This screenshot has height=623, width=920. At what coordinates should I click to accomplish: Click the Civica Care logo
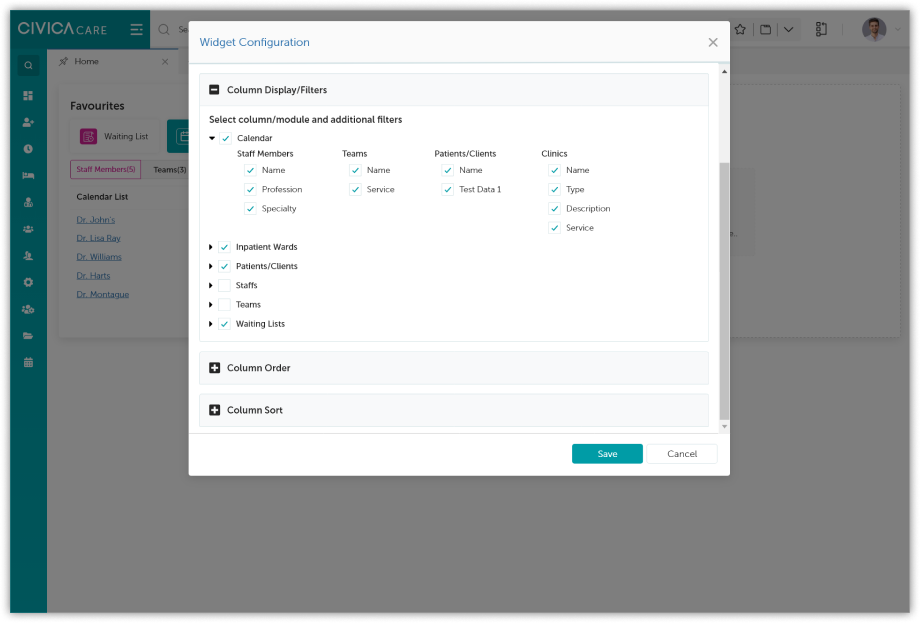(62, 29)
